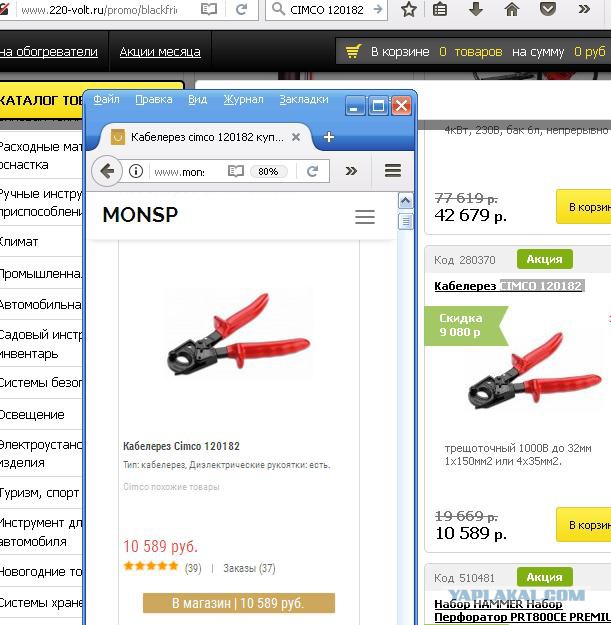Open the Садовый инструмент catalog category
The image size is (611, 625).
pos(40,344)
